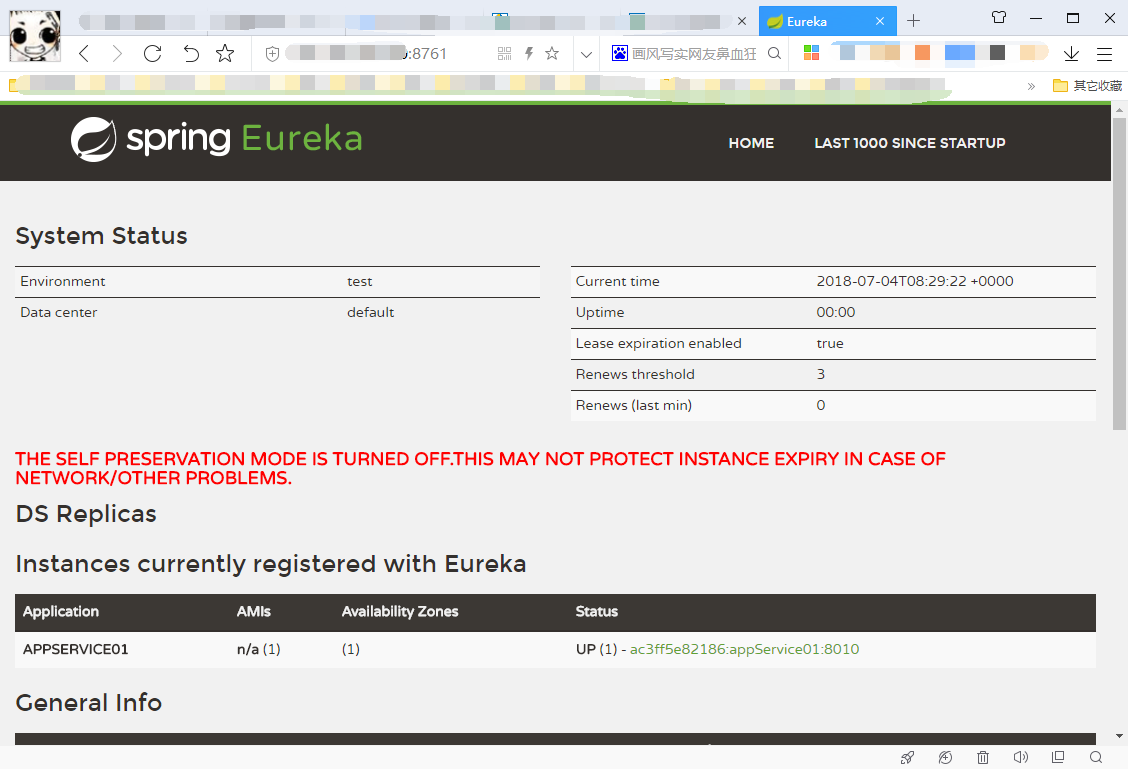Click the Current time label

pos(617,281)
